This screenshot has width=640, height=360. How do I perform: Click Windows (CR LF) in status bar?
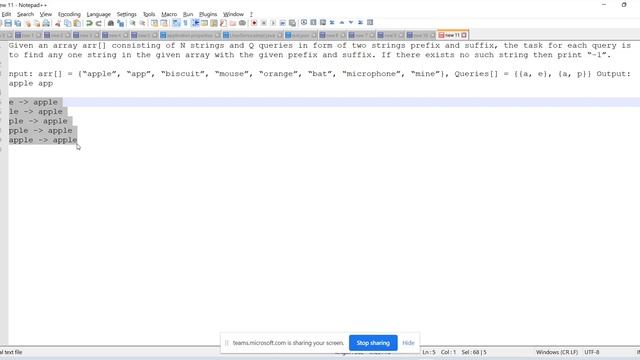click(x=557, y=352)
